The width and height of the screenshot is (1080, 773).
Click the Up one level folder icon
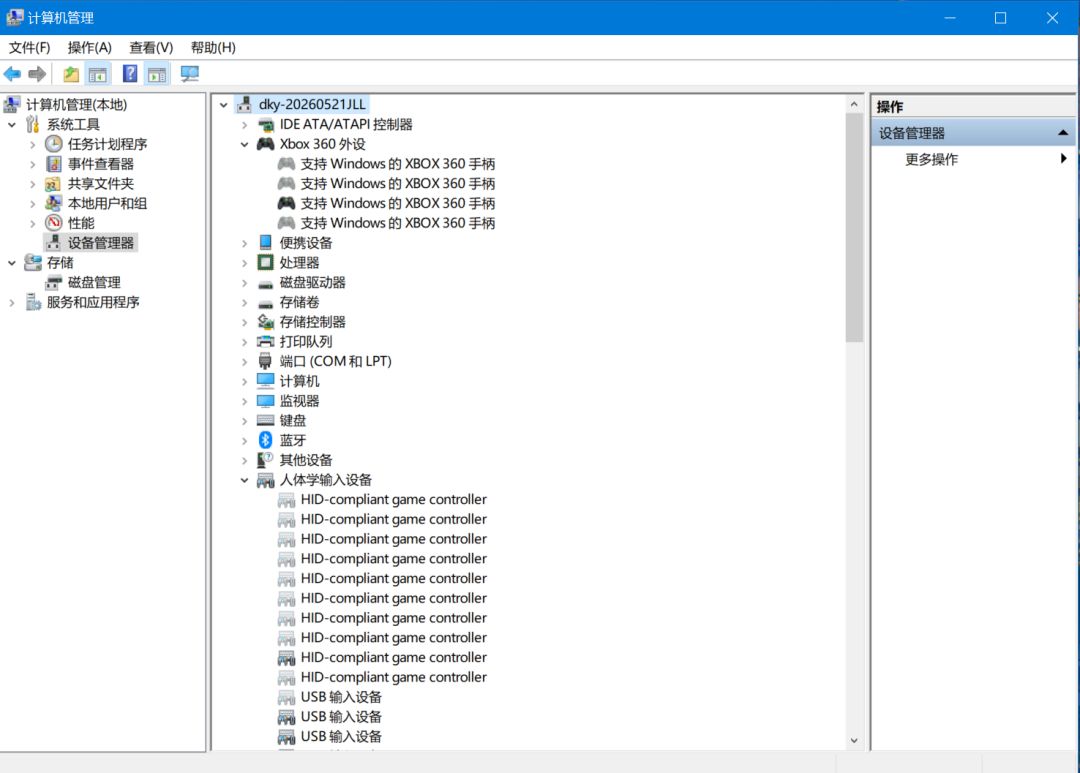(71, 74)
